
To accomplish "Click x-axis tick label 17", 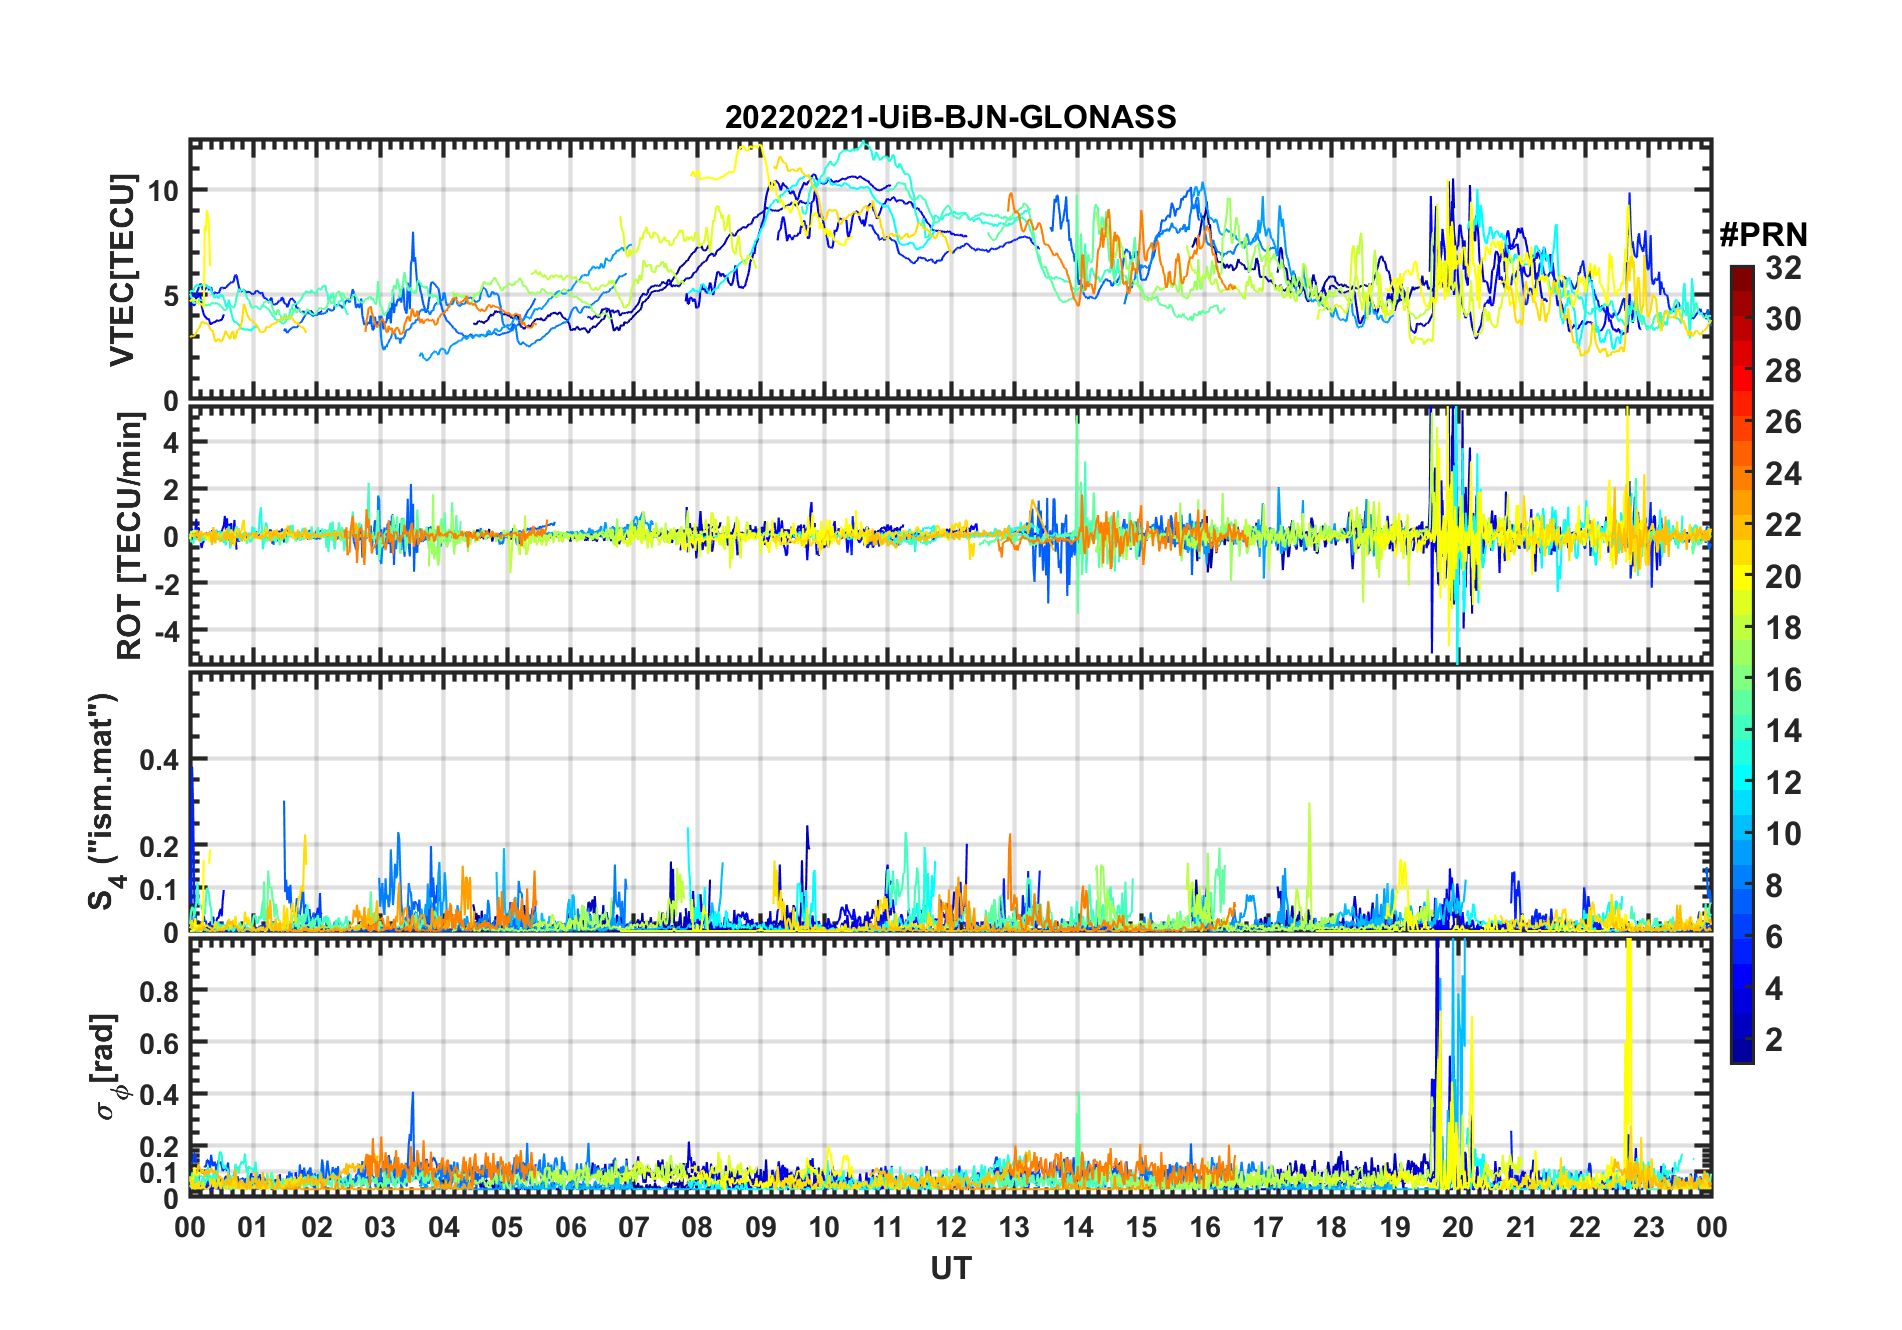I will (1268, 1227).
